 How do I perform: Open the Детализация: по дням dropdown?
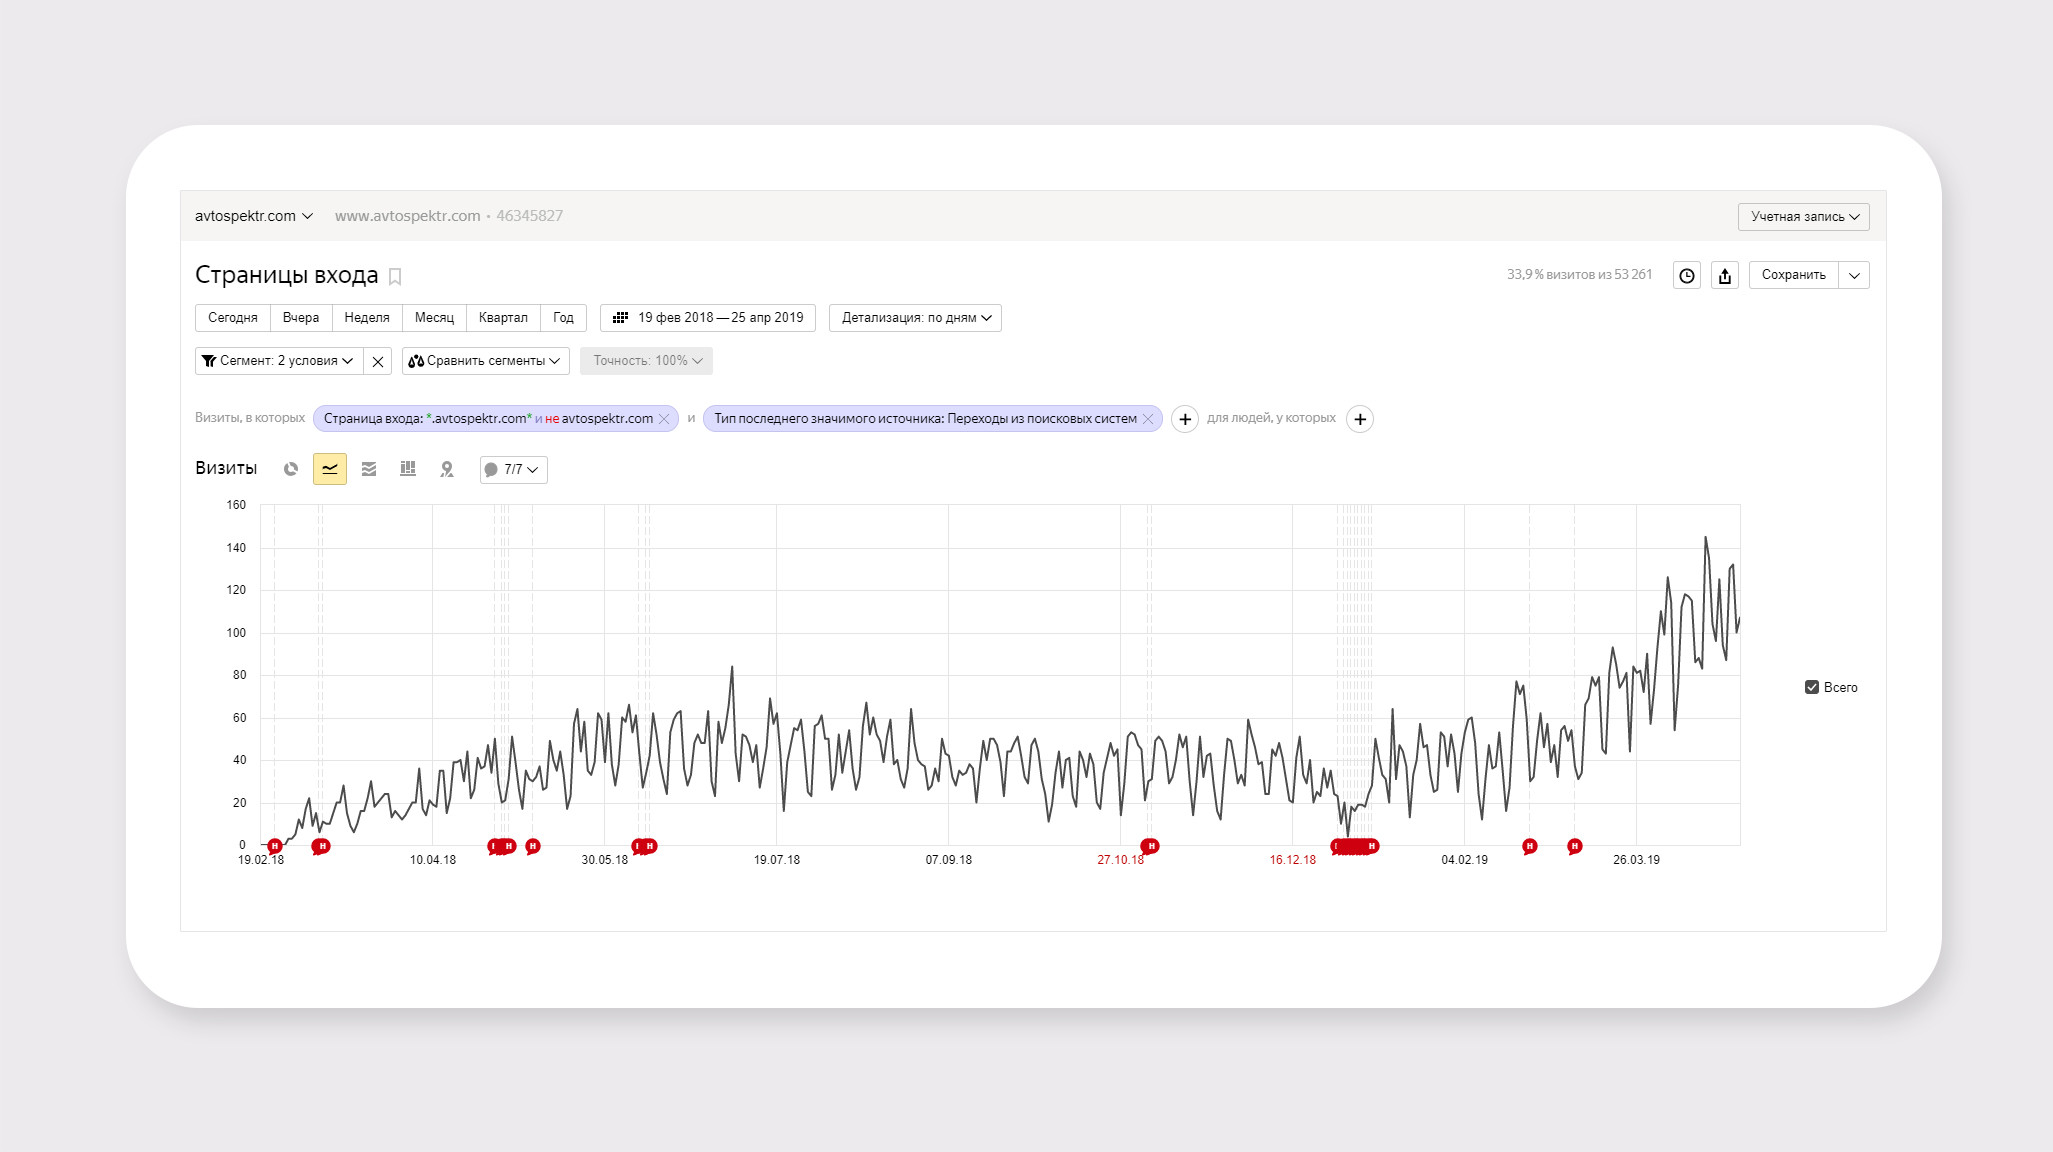[915, 318]
